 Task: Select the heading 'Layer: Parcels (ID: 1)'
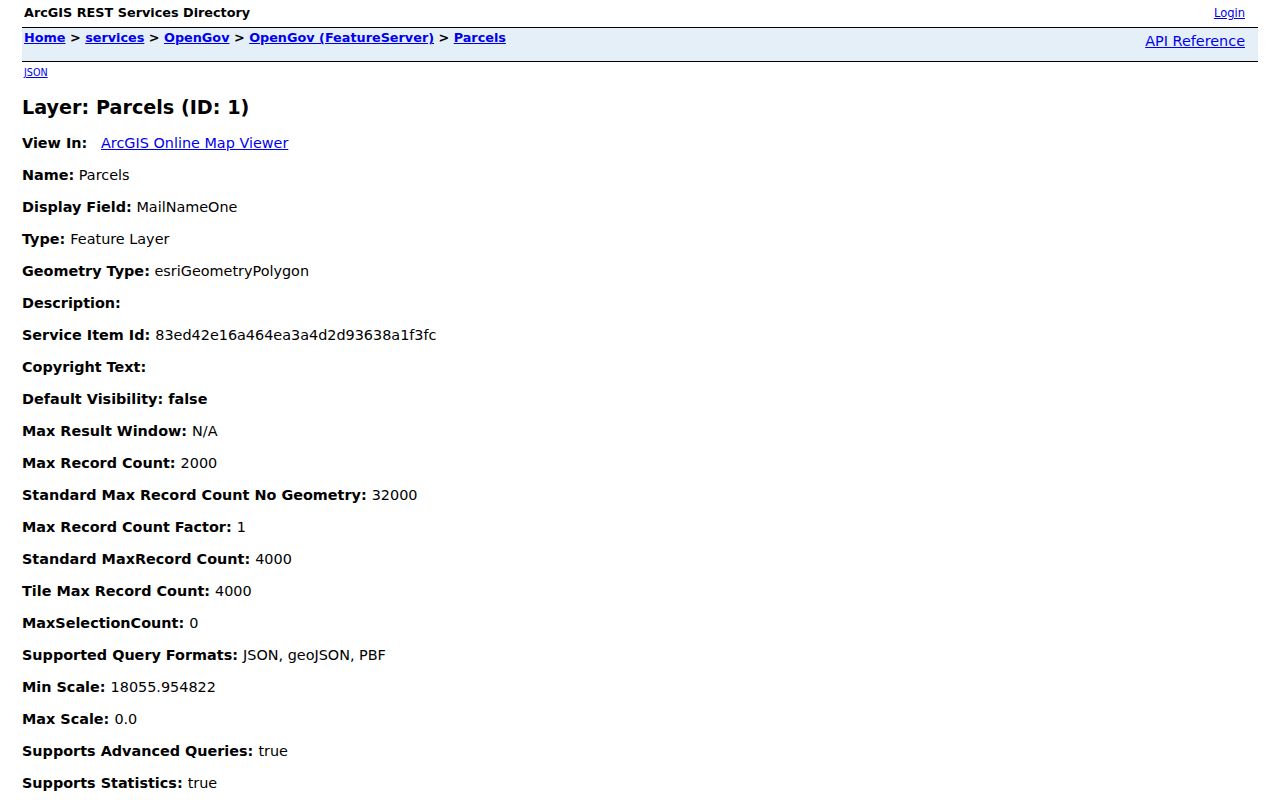(x=136, y=107)
